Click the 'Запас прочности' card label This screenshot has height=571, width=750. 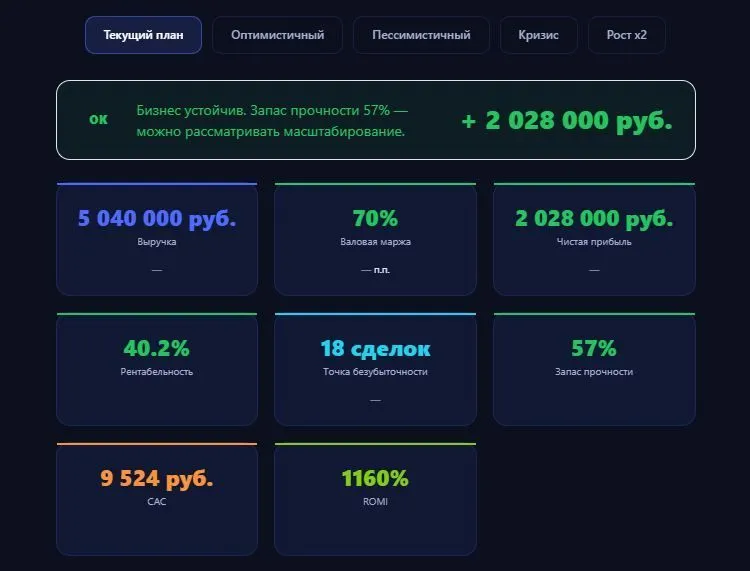[594, 372]
